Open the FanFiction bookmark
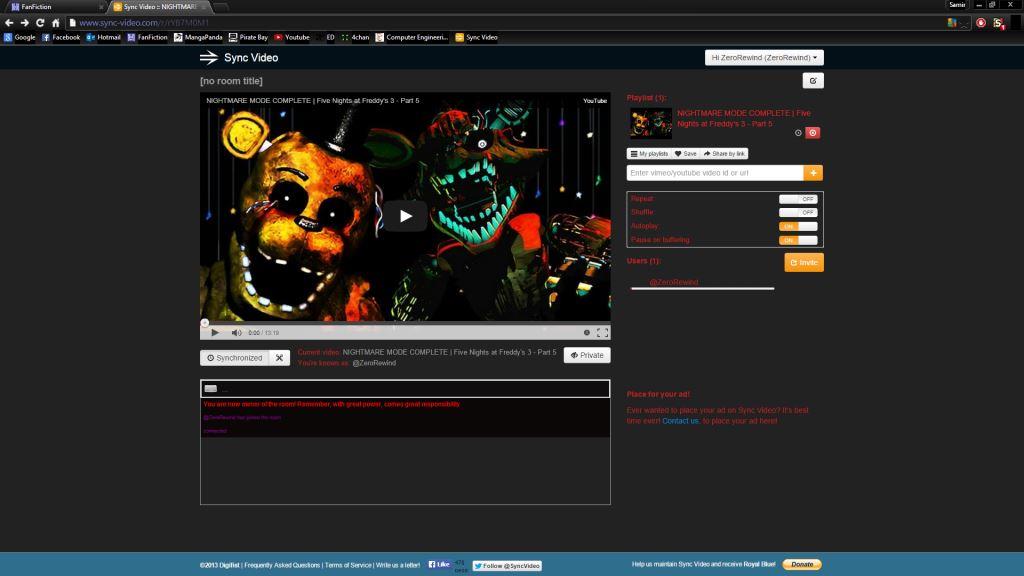The height and width of the screenshot is (576, 1024). [147, 37]
